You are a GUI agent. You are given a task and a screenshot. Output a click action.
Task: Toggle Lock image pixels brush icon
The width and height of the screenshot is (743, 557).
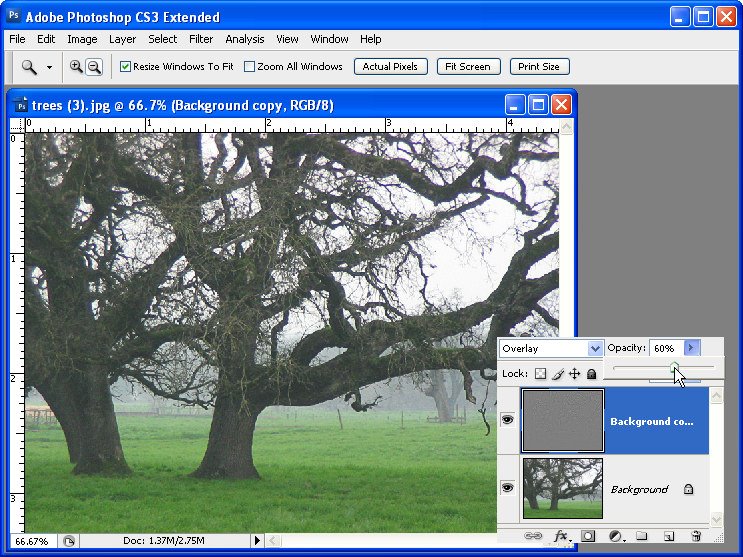pyautogui.click(x=558, y=374)
